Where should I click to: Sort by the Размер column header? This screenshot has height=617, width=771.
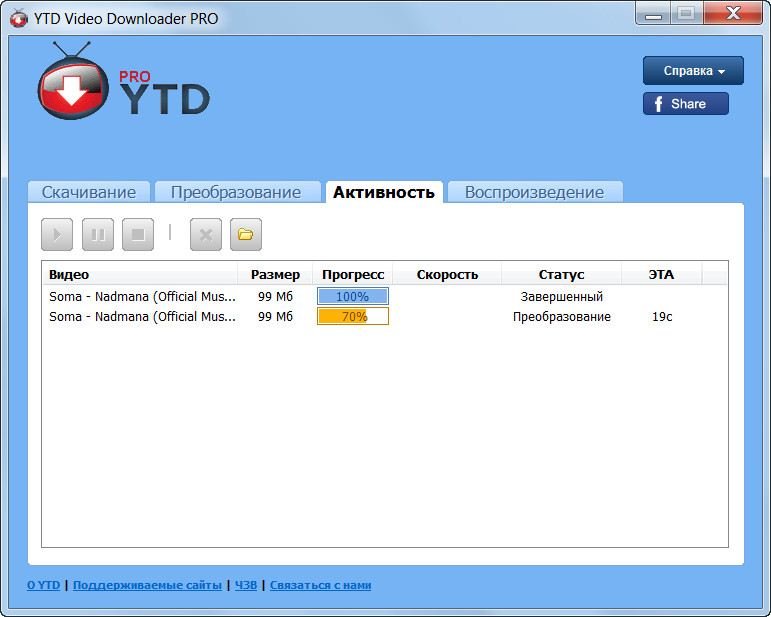[x=275, y=274]
